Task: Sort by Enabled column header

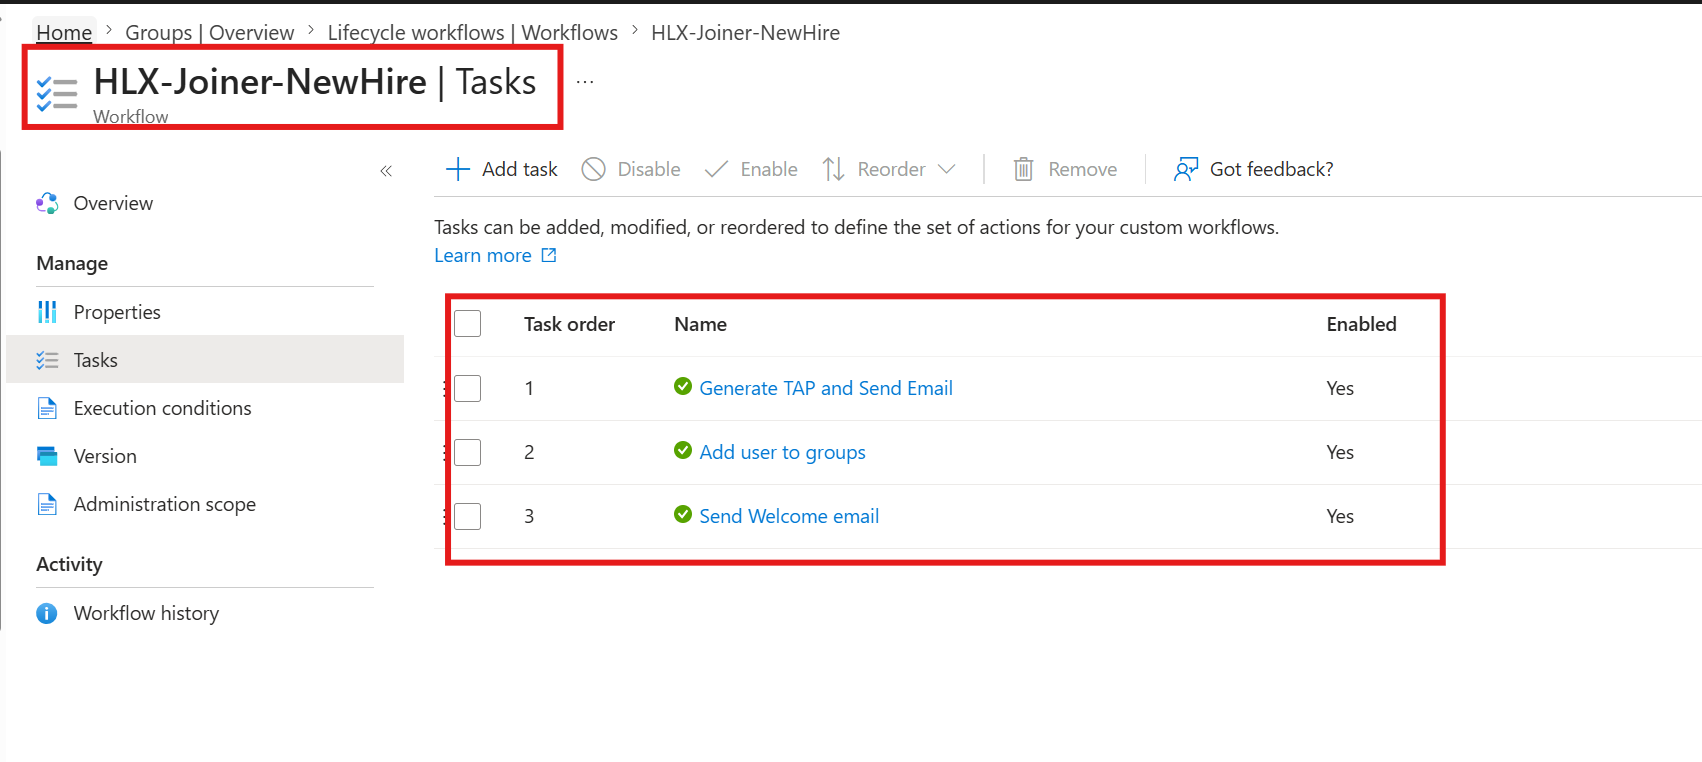Action: point(1361,324)
